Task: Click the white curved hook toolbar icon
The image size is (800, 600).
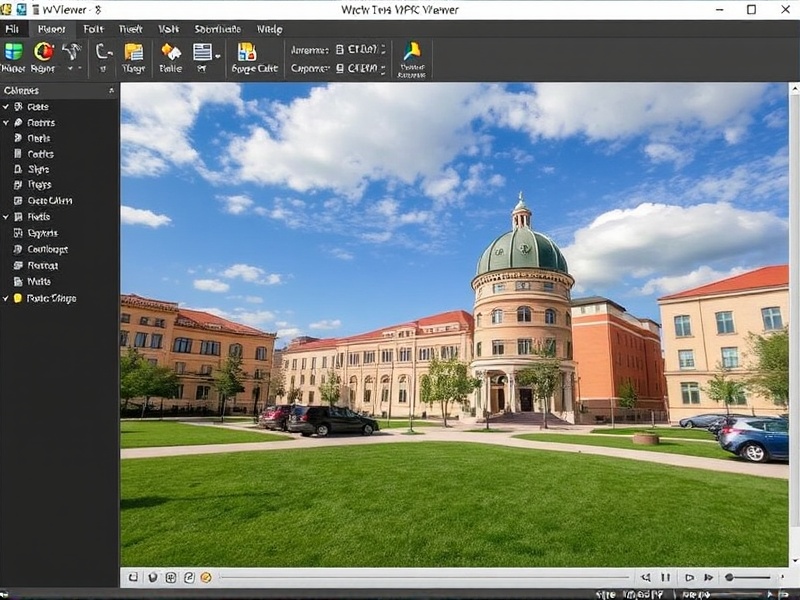Action: [x=104, y=51]
